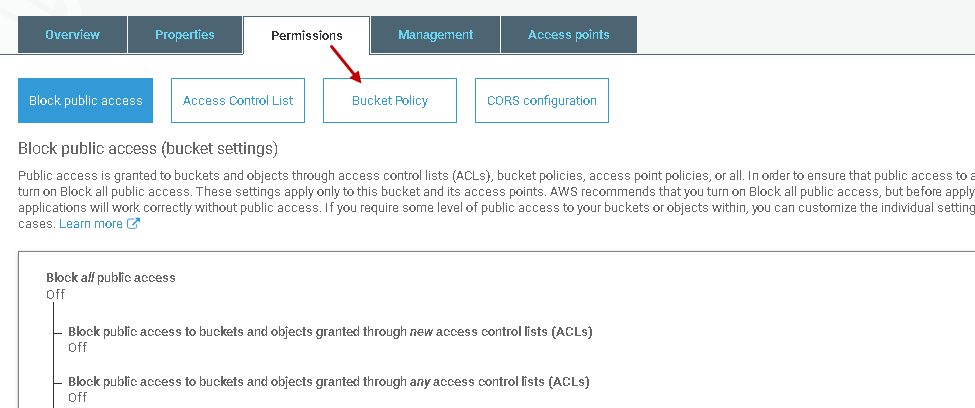Viewport: 975px width, 408px height.
Task: Click the Bucket Policy button
Action: pos(390,100)
